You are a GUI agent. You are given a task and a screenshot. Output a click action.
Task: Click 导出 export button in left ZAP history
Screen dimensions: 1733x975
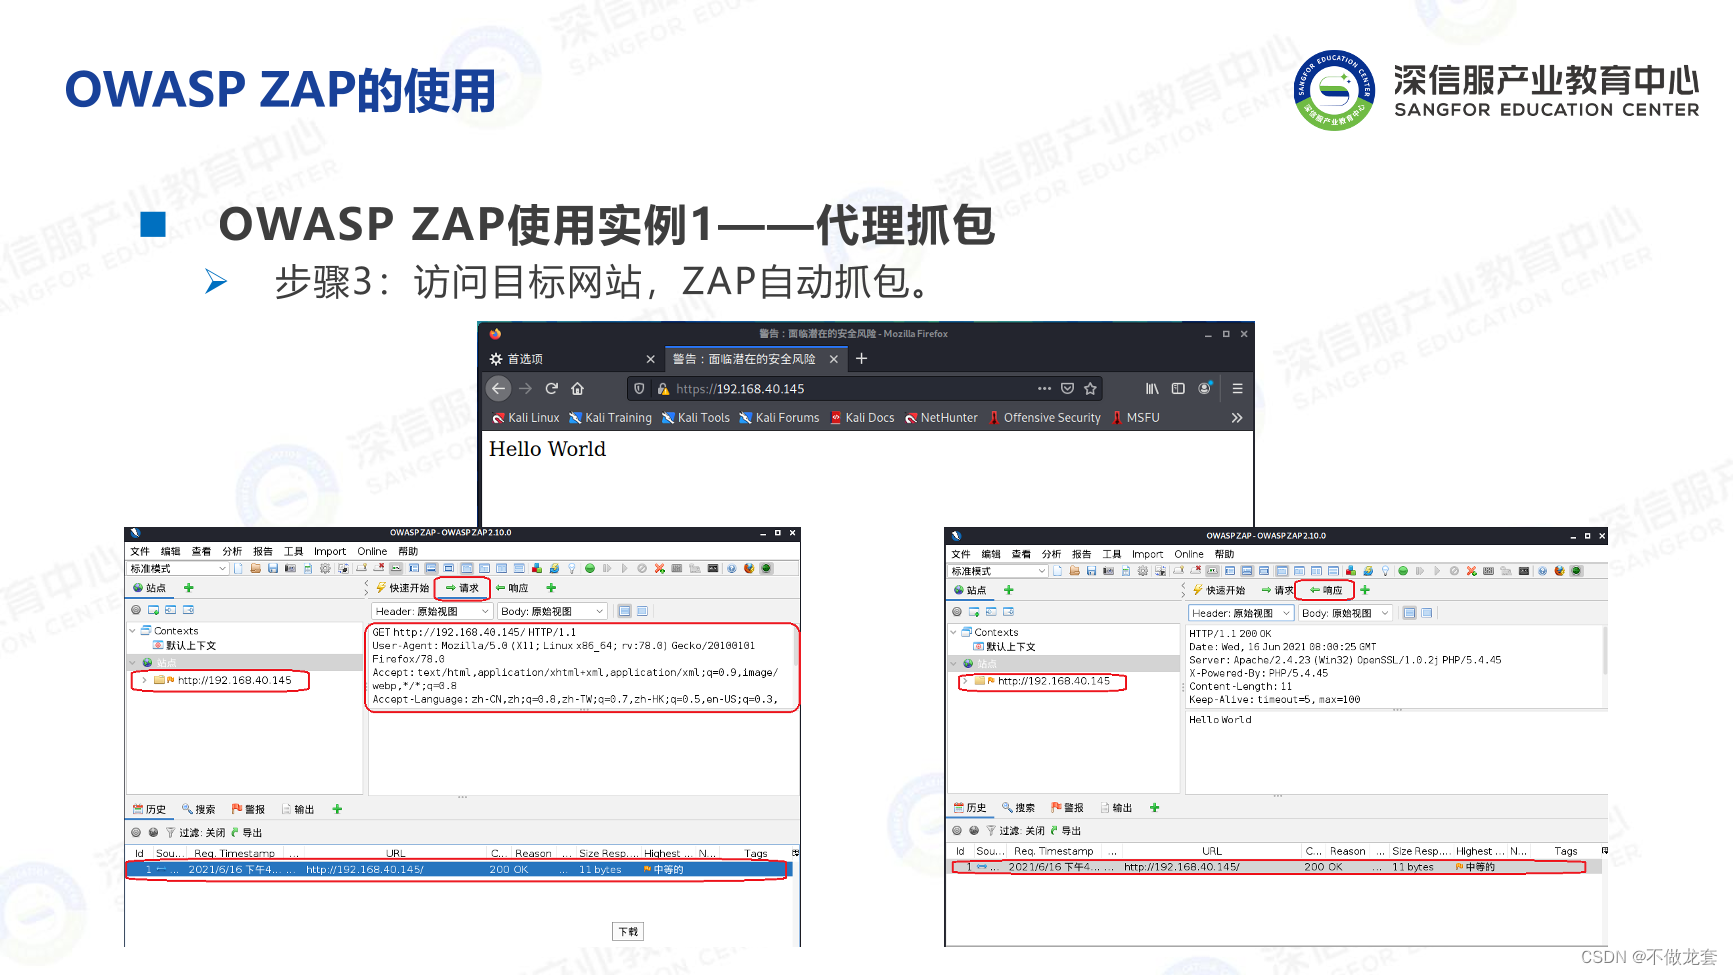pos(246,832)
